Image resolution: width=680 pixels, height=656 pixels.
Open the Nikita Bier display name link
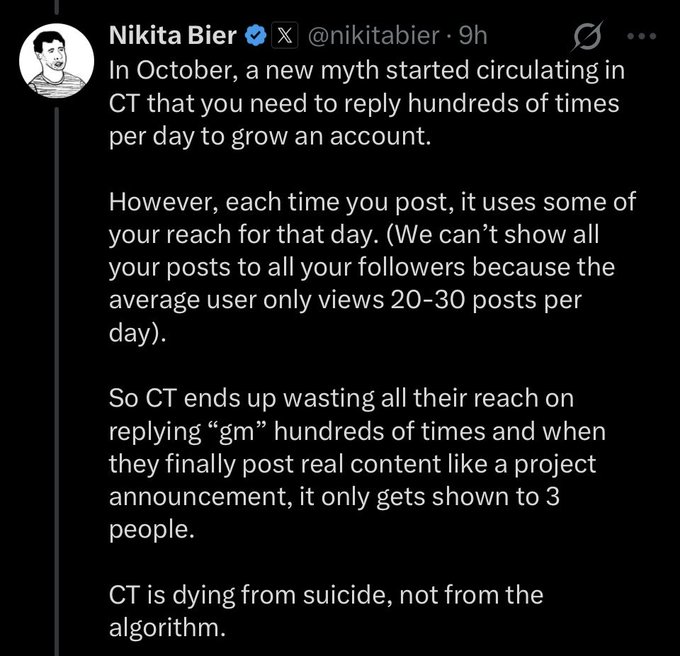(x=173, y=38)
